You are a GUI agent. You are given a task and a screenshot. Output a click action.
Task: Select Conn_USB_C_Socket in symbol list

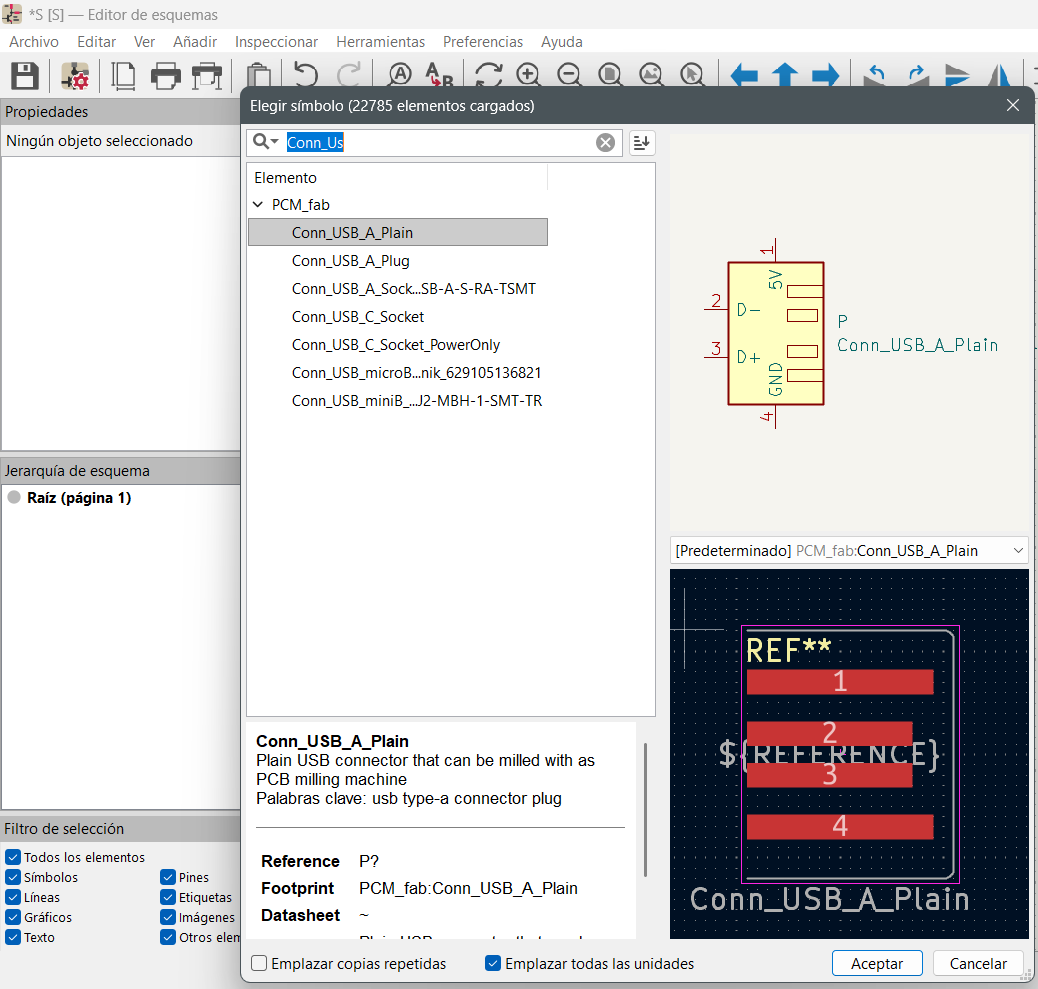(358, 317)
